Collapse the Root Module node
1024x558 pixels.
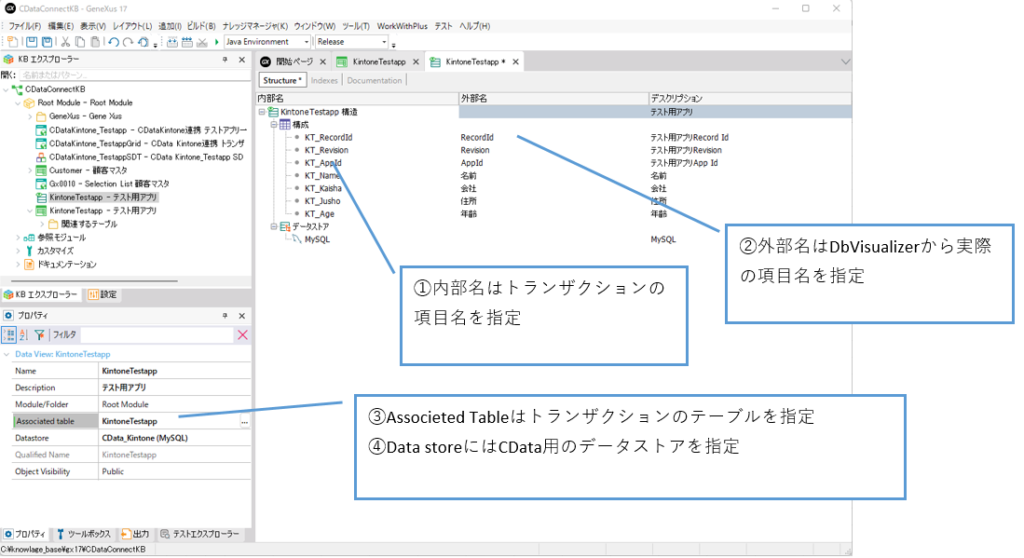[18, 103]
